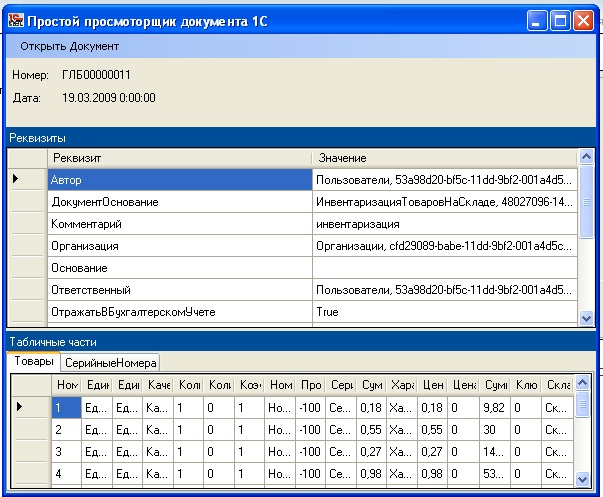Click the row selector arrow of goods row 1

pos(31,407)
